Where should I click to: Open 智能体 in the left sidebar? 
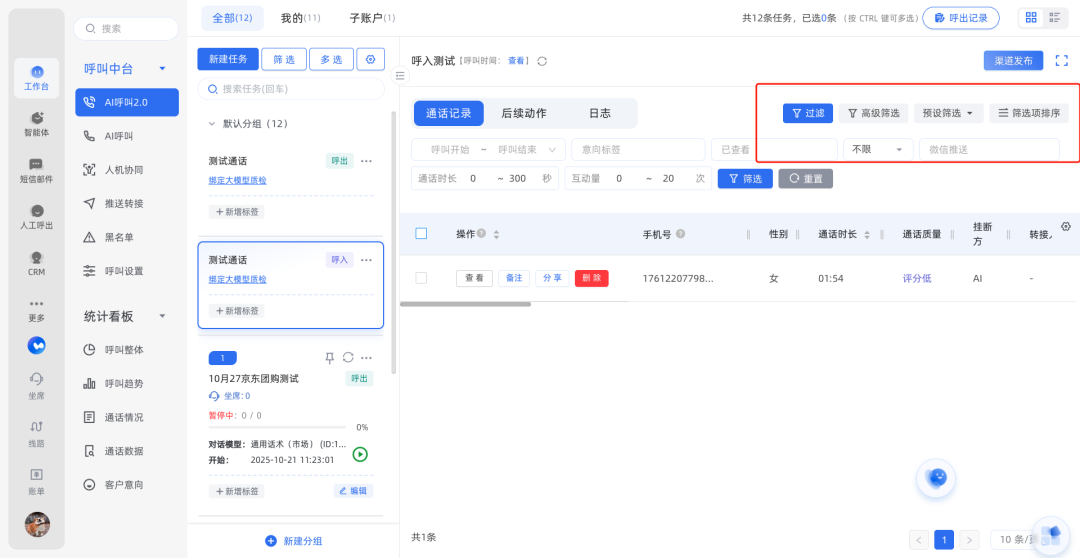coord(37,123)
